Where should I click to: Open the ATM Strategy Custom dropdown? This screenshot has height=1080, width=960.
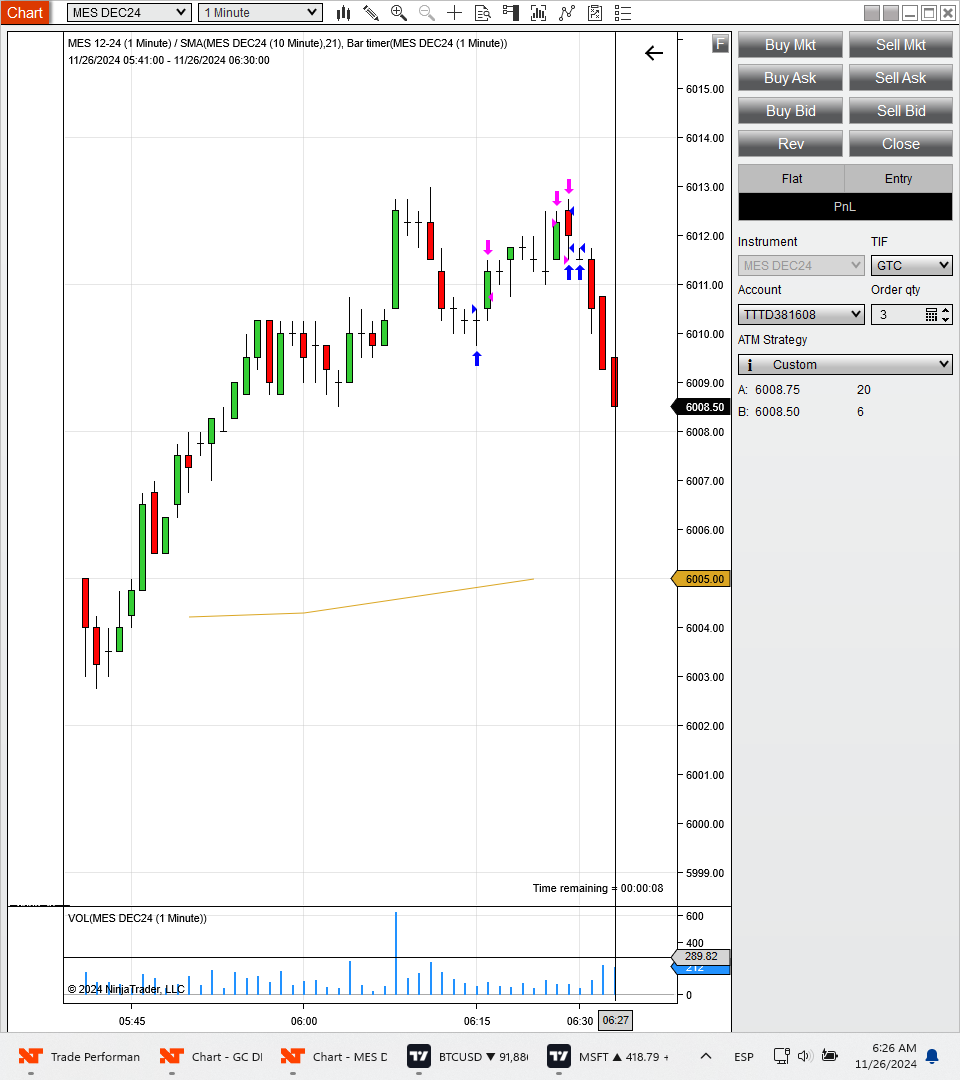point(845,364)
